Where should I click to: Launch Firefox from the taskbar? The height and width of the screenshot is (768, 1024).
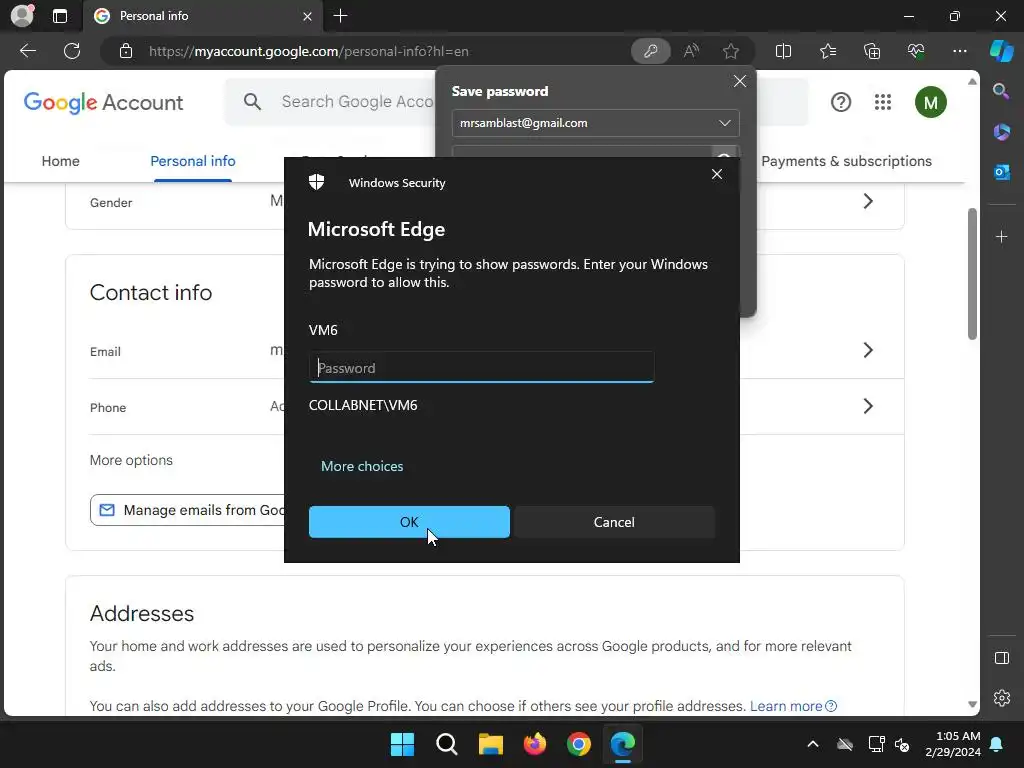pyautogui.click(x=535, y=744)
